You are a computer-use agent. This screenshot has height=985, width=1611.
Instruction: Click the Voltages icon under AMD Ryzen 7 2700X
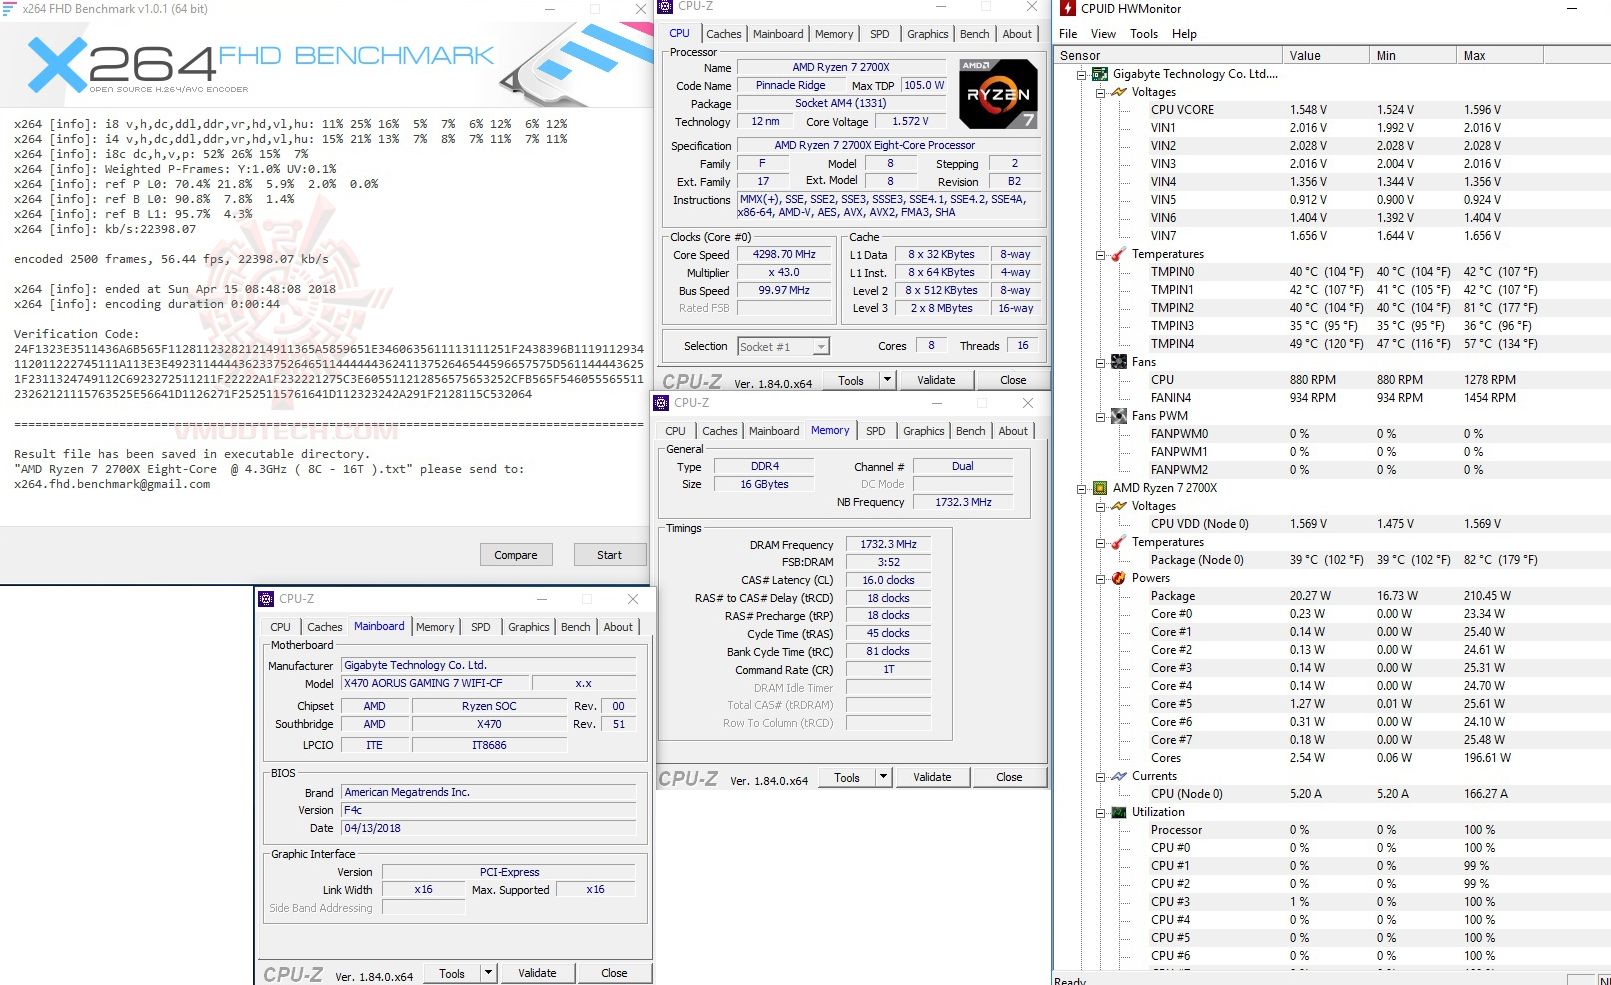click(x=1119, y=506)
